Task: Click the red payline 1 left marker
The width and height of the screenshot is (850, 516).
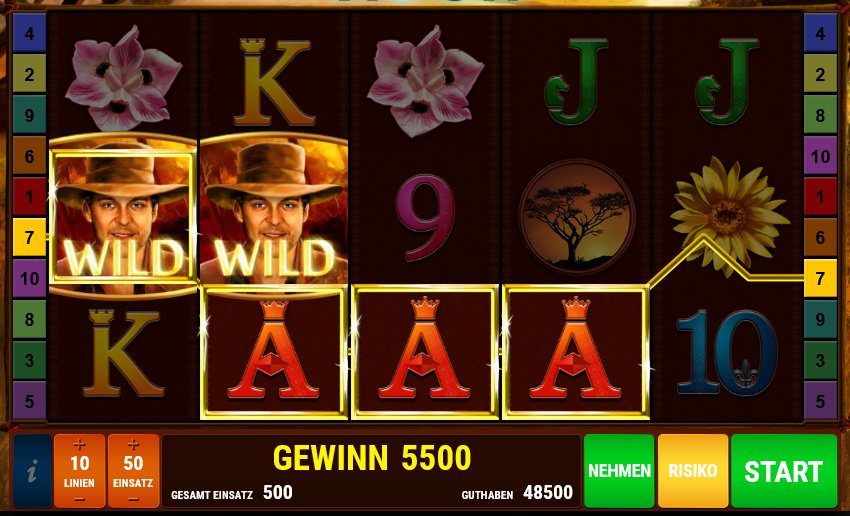Action: coord(29,197)
